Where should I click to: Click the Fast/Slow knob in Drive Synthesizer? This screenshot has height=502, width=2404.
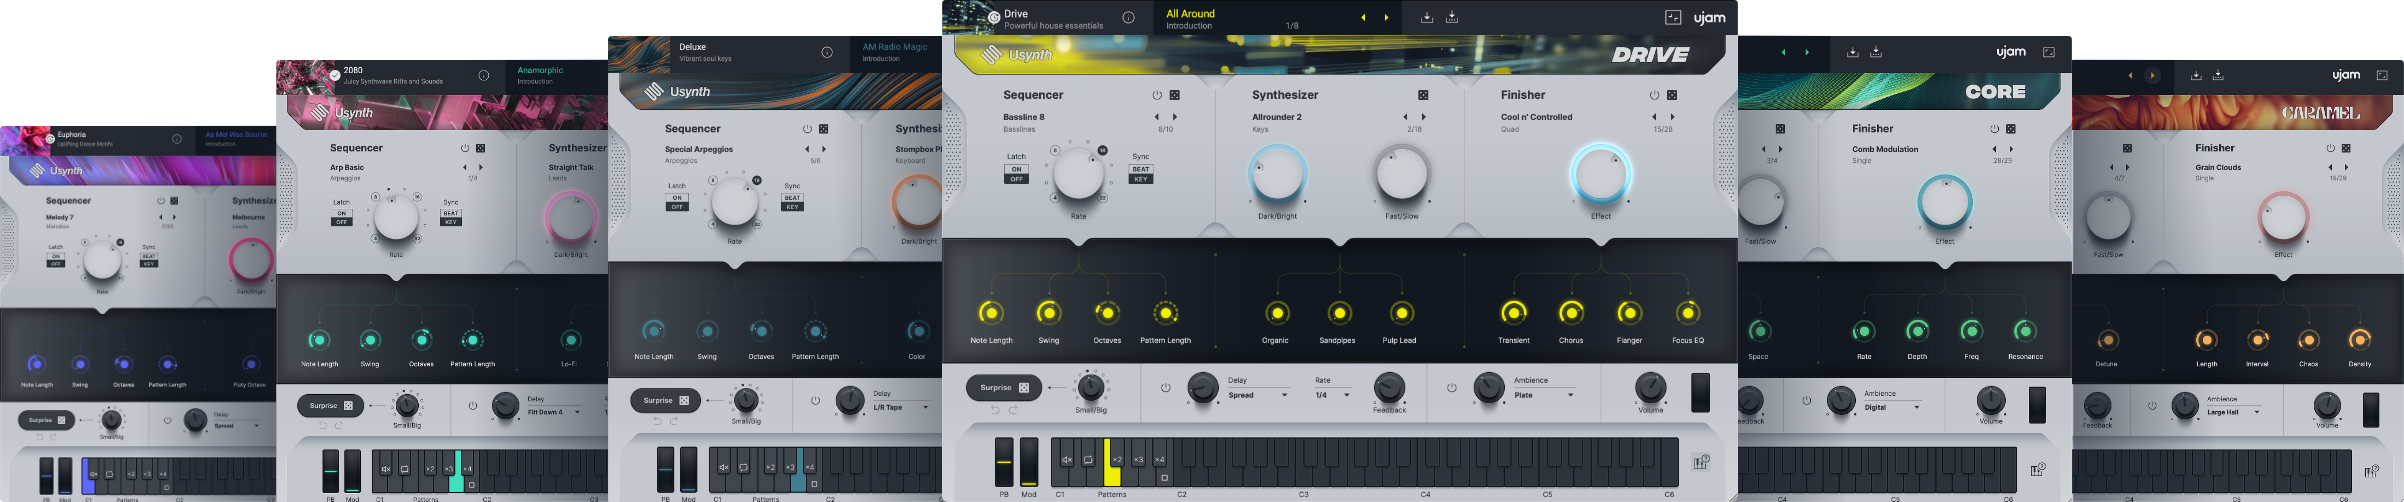point(1402,174)
